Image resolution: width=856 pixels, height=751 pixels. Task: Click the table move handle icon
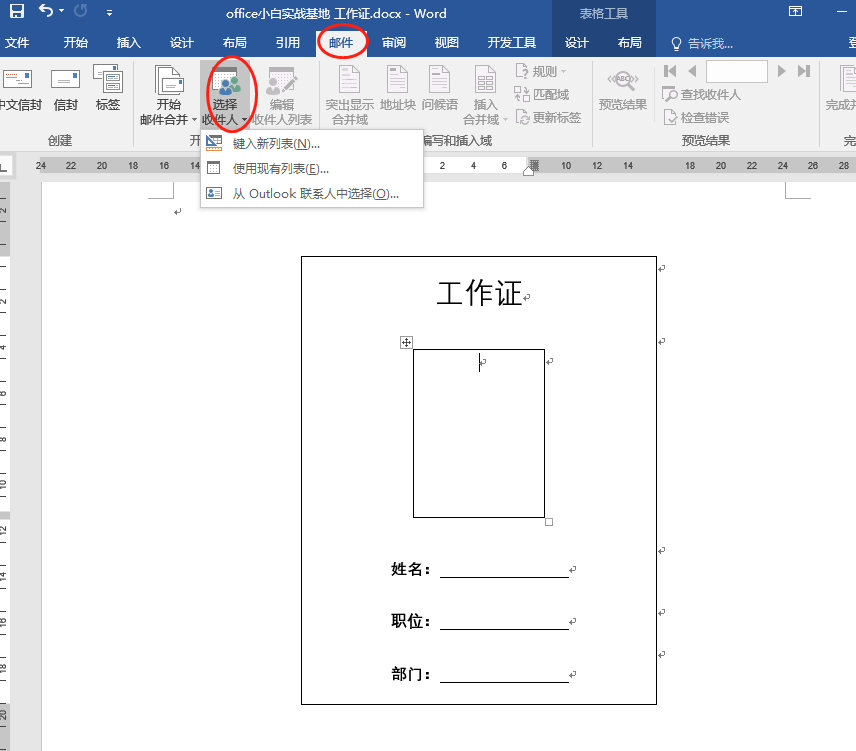click(x=406, y=342)
